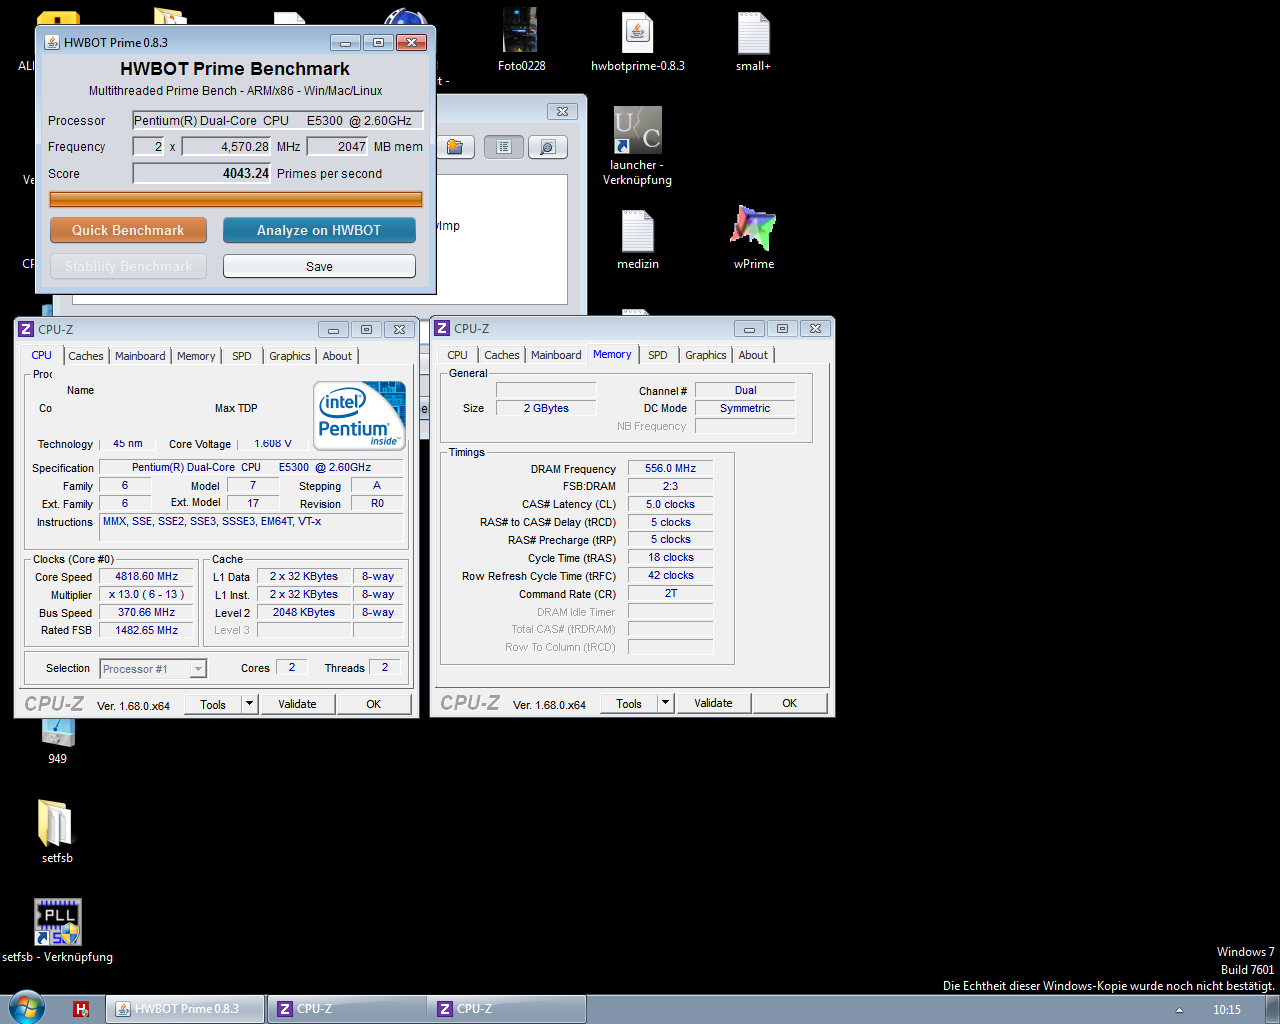This screenshot has width=1280, height=1024.
Task: Click the frequency field showing 4,570.28
Action: point(227,146)
